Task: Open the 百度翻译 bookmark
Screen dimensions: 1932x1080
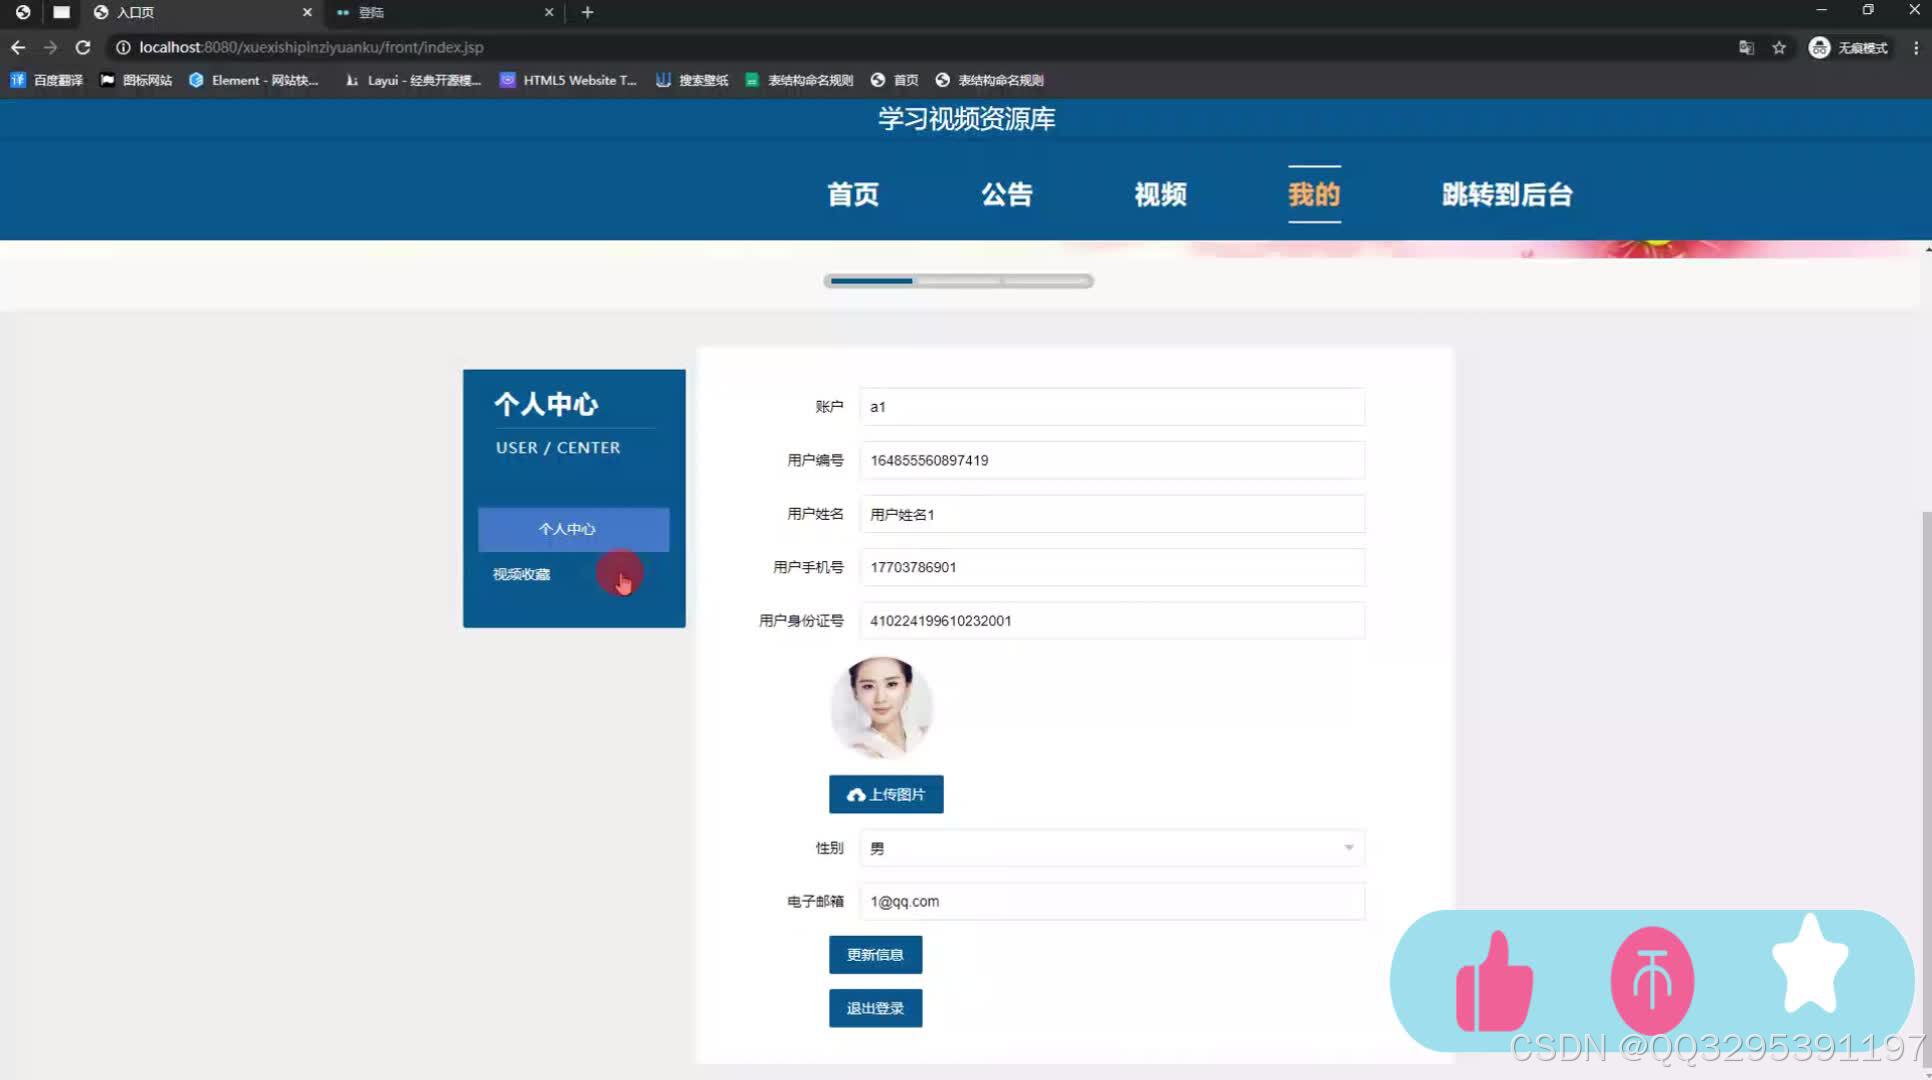Action: tap(47, 80)
